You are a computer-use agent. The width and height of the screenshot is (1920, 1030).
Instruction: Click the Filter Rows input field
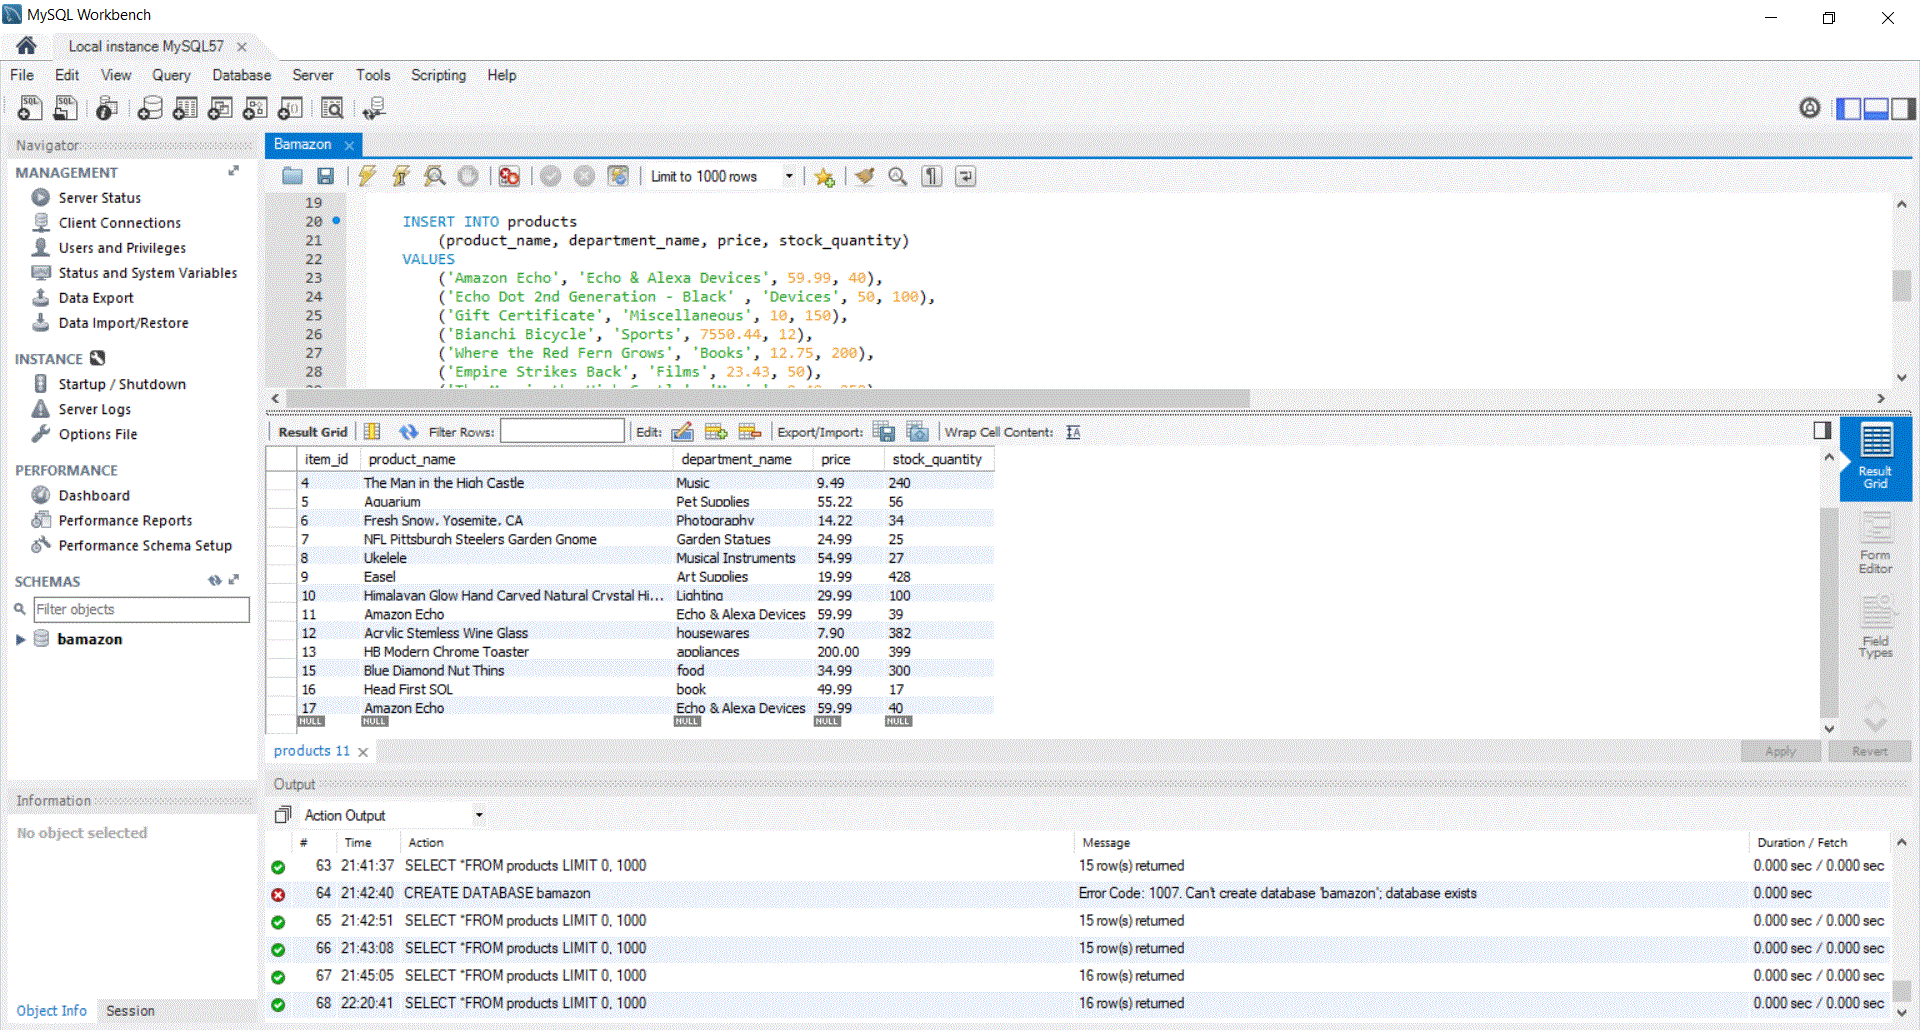point(562,432)
